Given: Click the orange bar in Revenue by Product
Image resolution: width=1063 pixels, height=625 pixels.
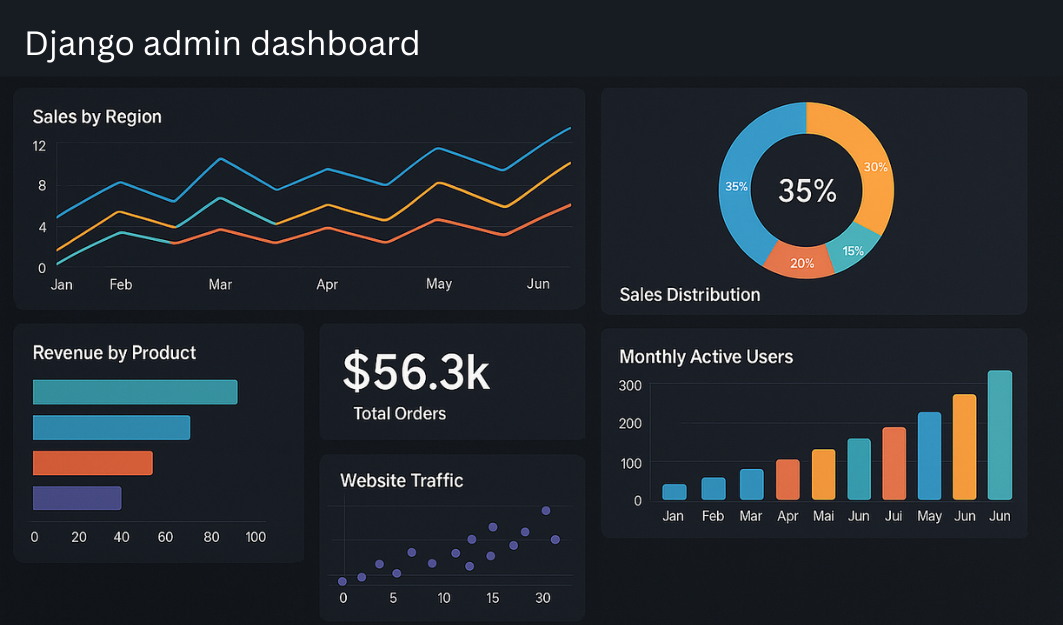Looking at the screenshot, I should [92, 462].
